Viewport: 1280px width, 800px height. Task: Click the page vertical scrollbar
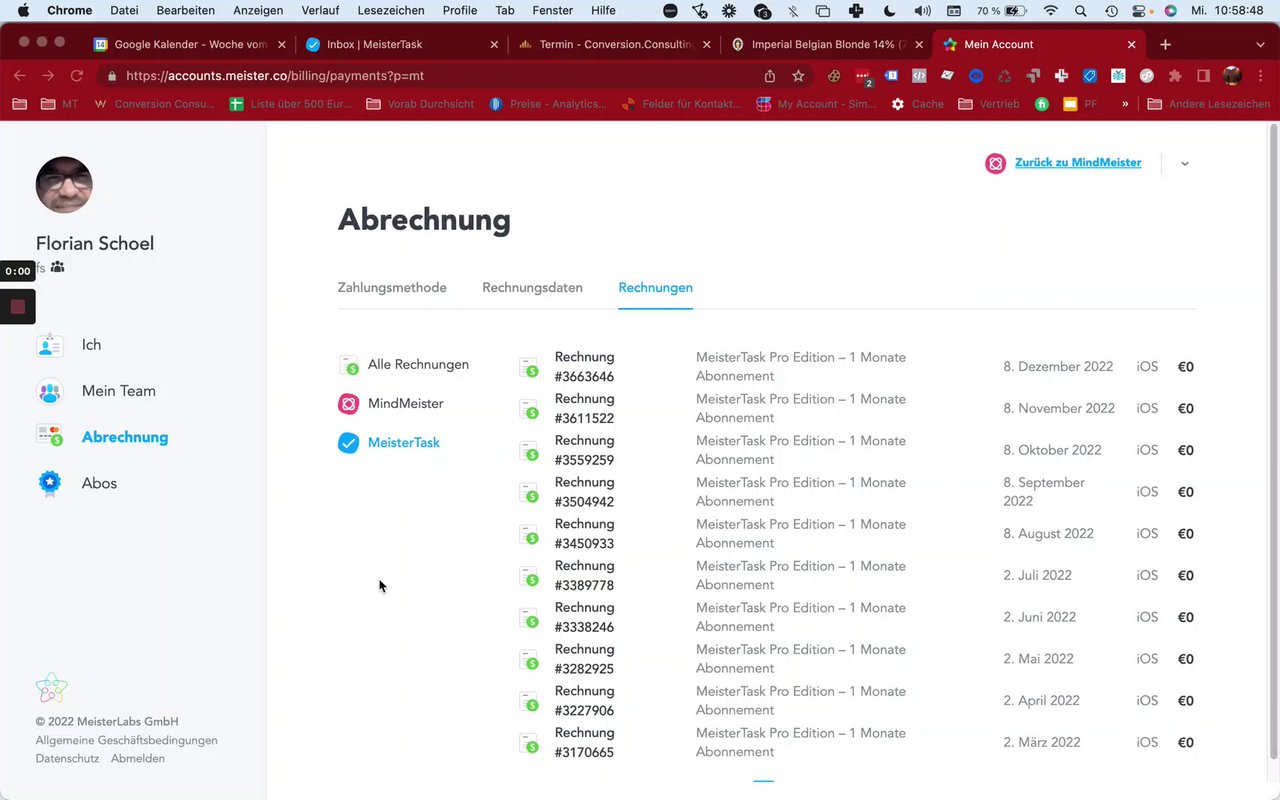1273,440
